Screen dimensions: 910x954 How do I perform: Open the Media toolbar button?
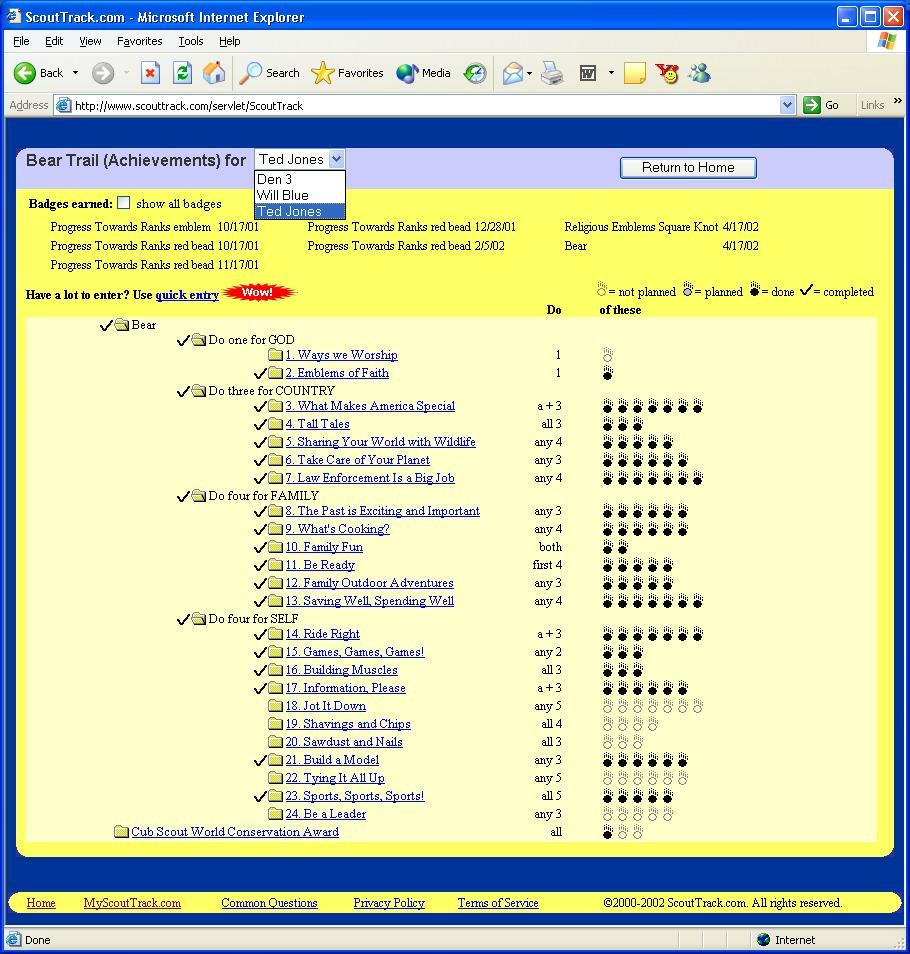click(x=423, y=73)
